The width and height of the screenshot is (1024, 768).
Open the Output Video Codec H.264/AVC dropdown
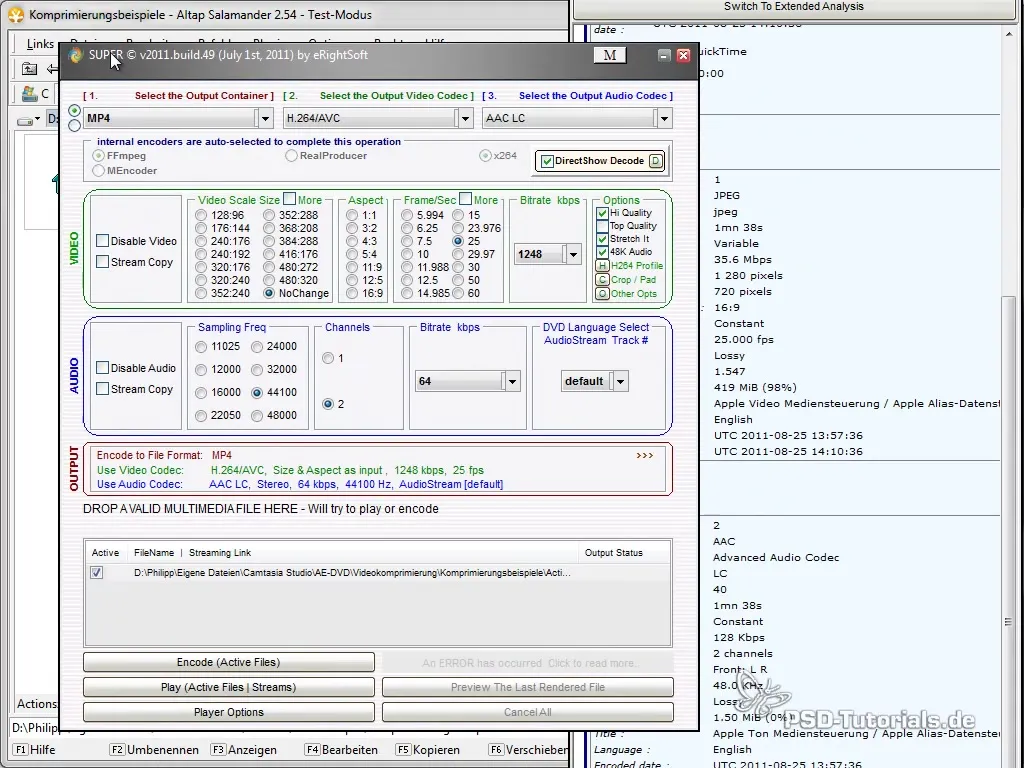tap(465, 119)
